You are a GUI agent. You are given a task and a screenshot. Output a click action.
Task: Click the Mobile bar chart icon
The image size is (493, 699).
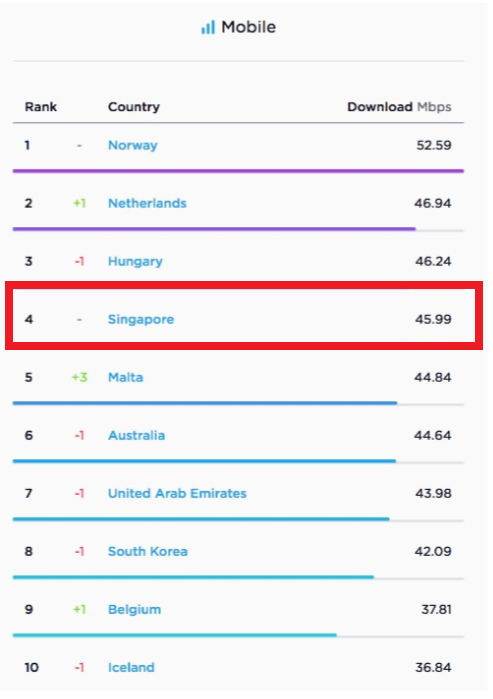pyautogui.click(x=208, y=27)
